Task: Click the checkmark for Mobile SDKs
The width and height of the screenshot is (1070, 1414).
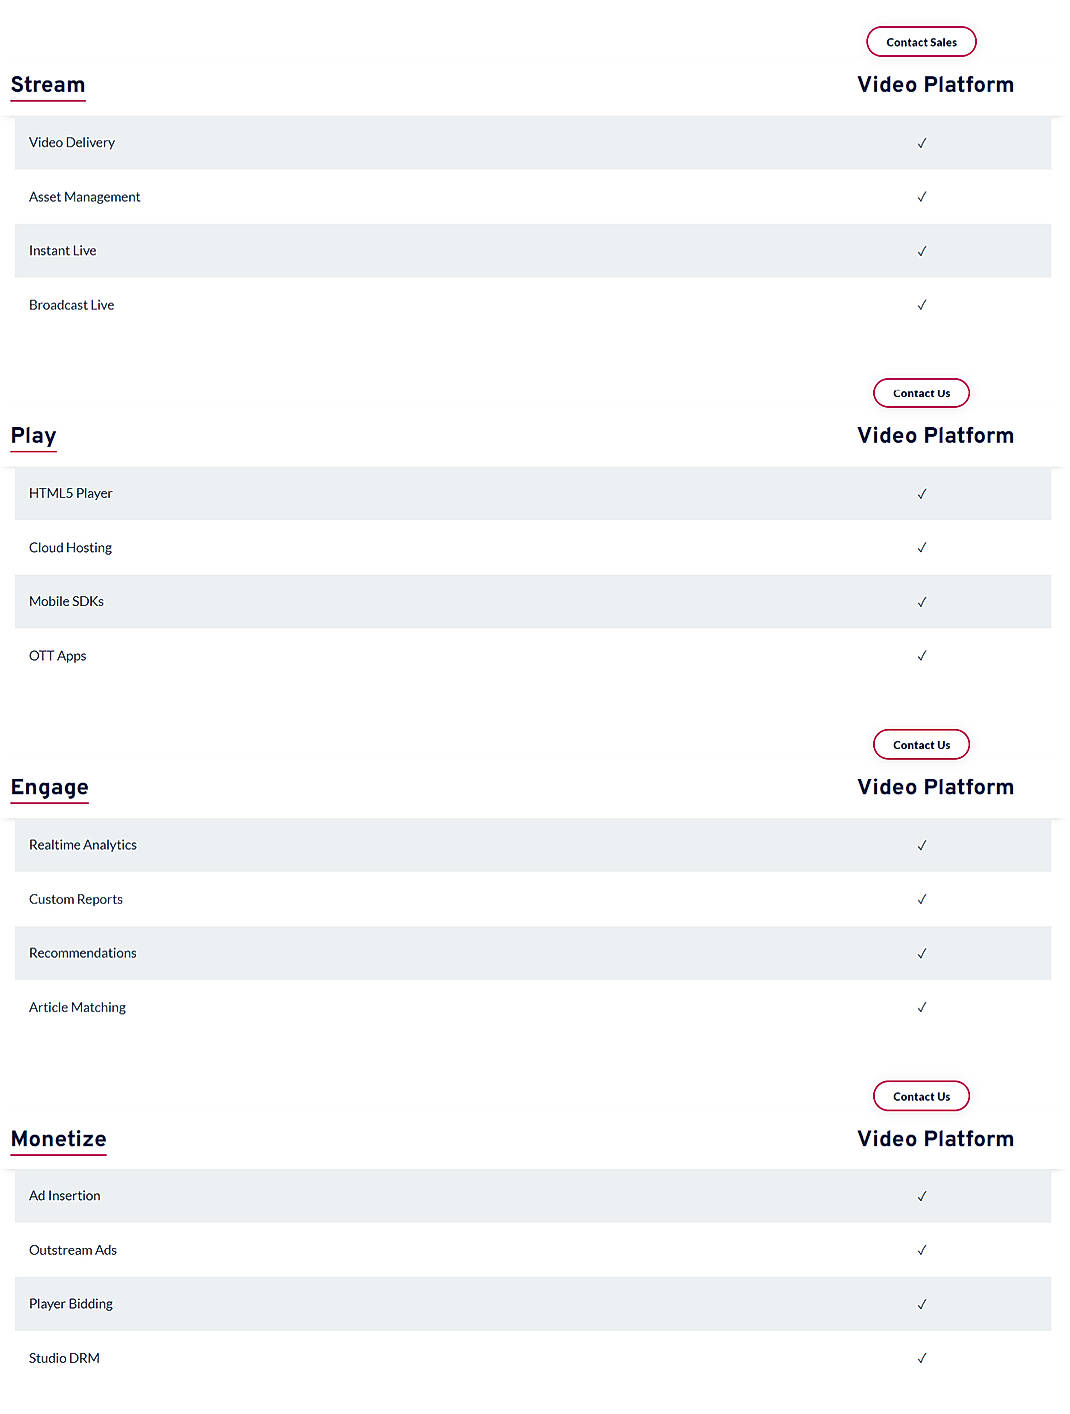Action: (x=921, y=601)
